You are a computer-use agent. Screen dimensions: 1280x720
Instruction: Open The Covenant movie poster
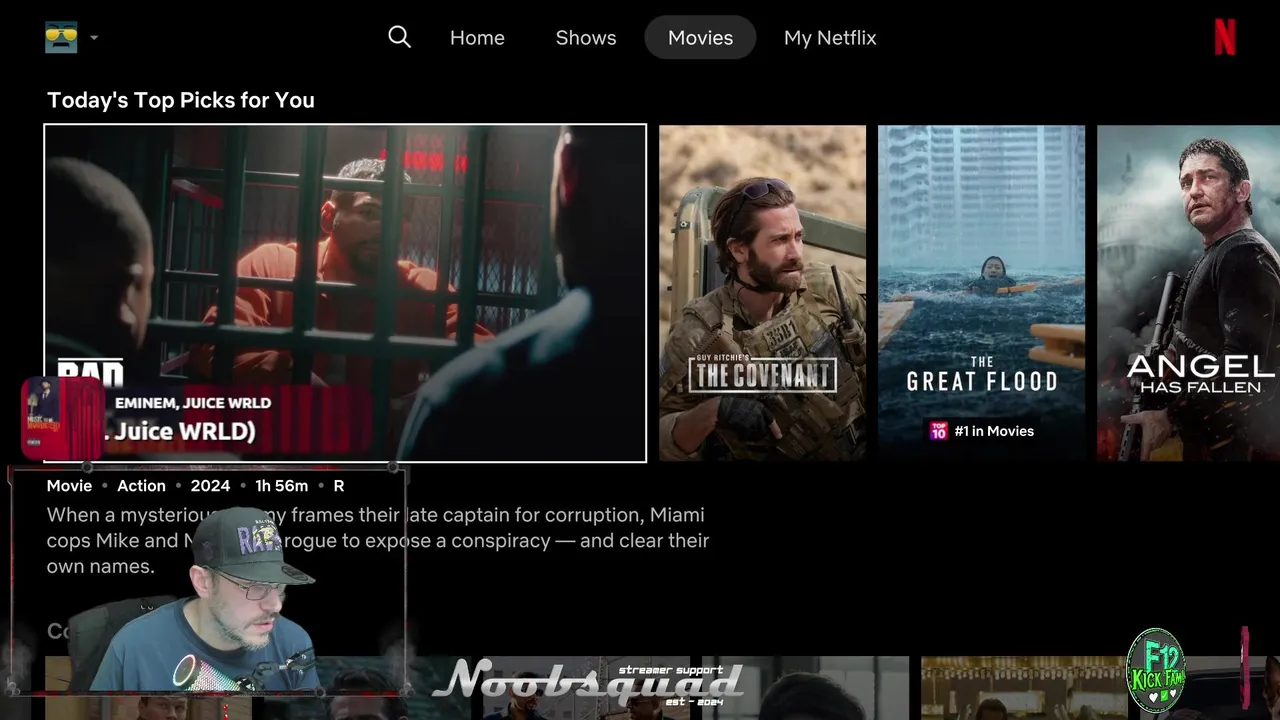coord(762,293)
